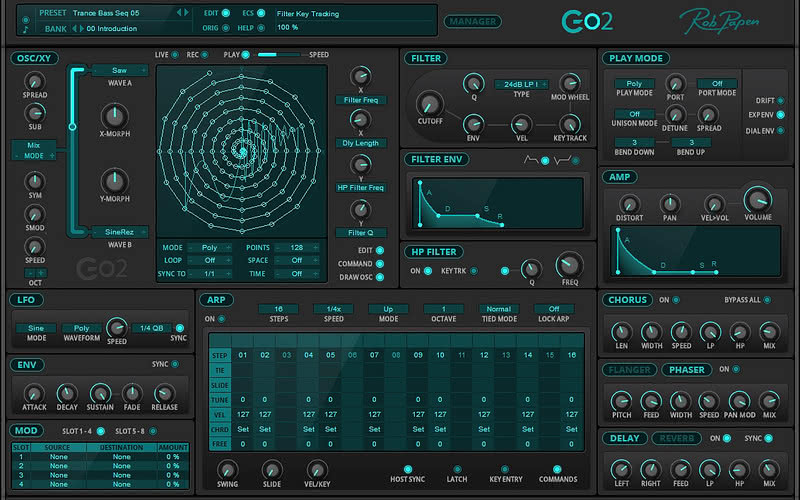
Task: Click the SUB oscillator knob
Action: point(35,113)
